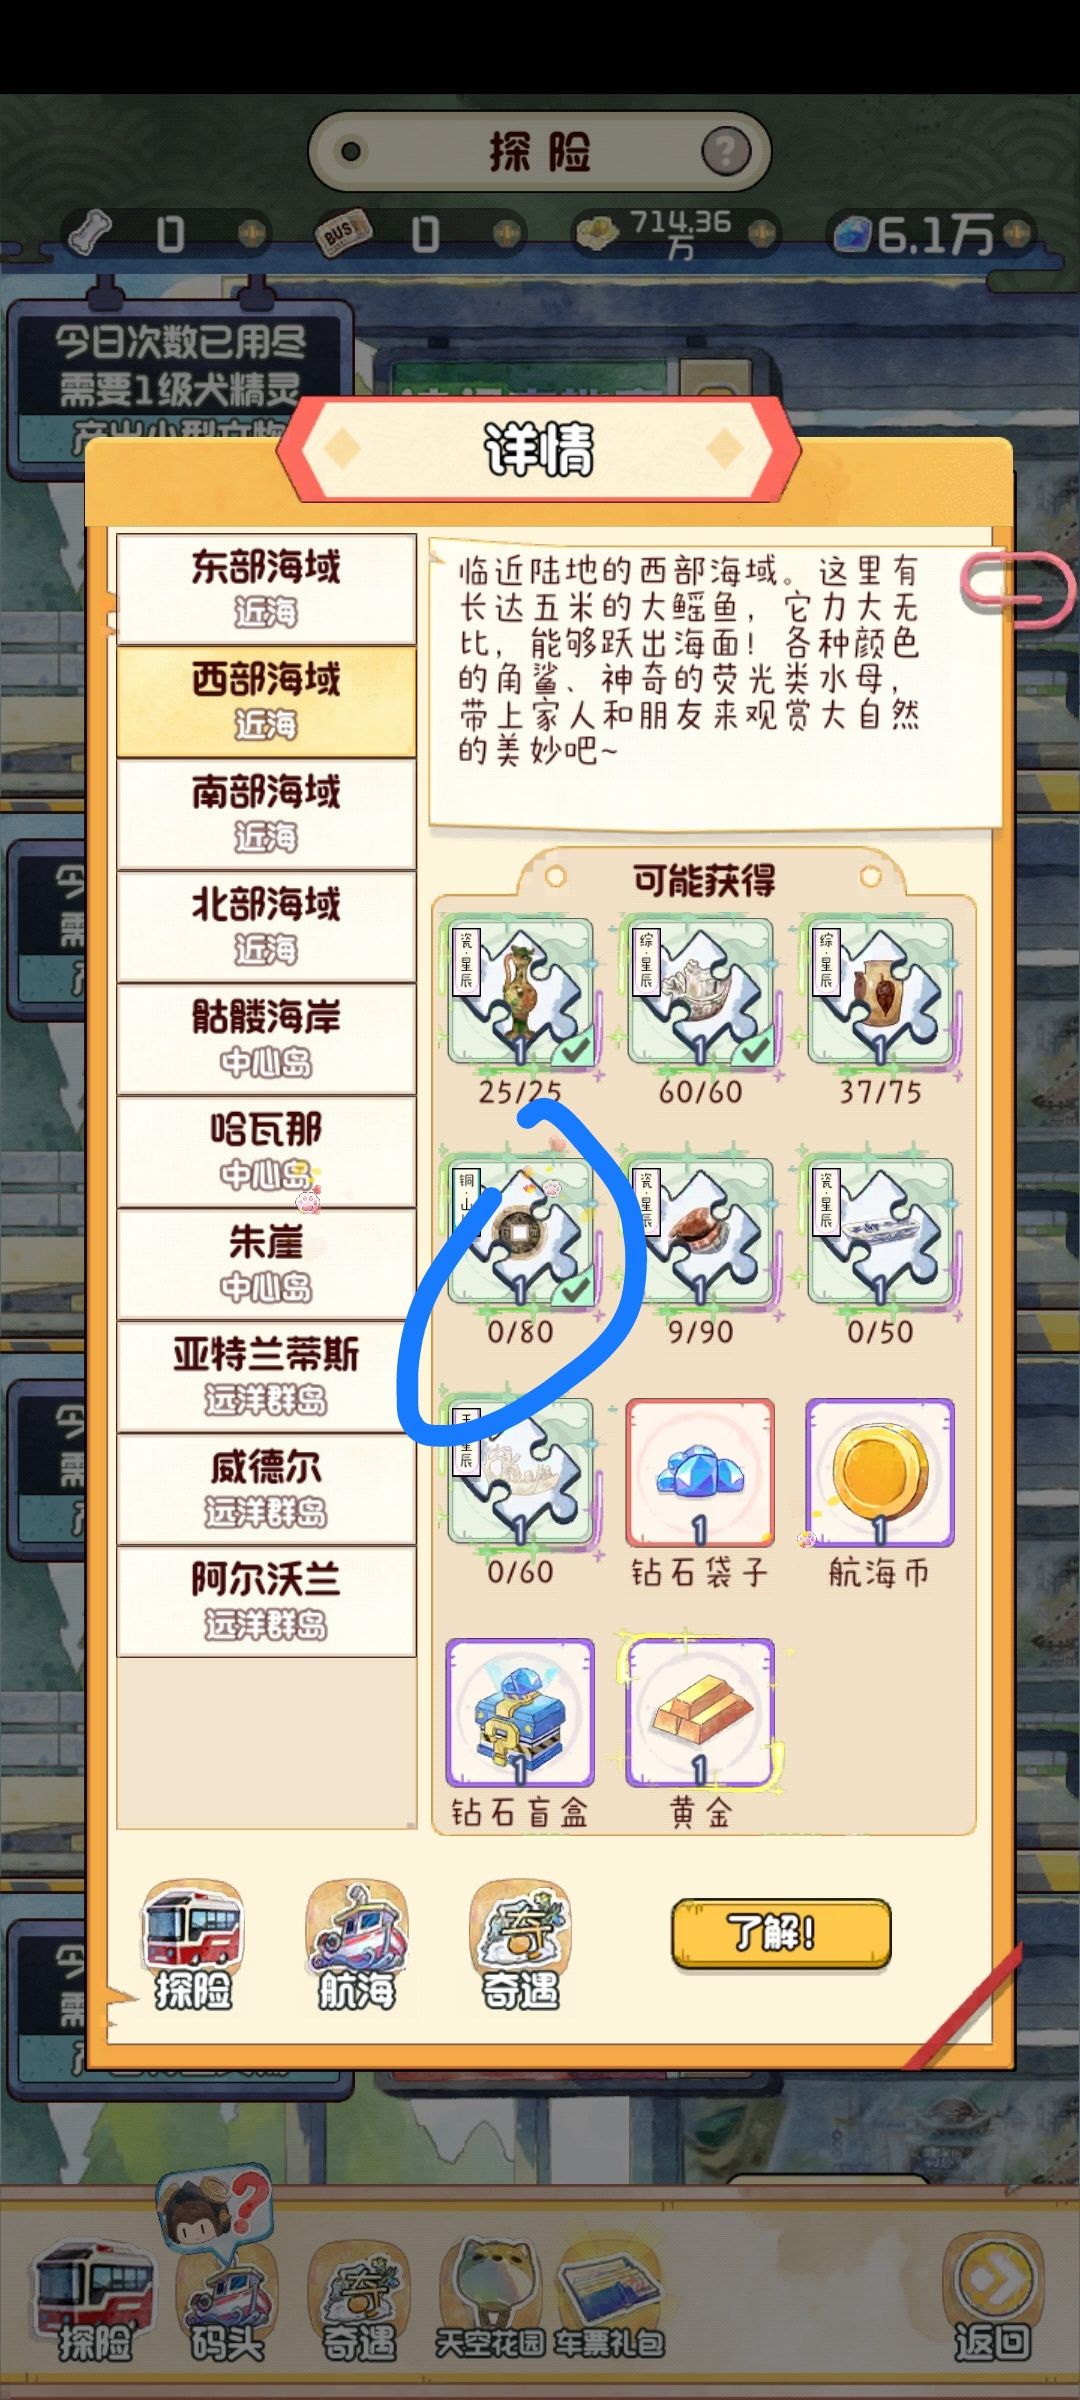1080x2400 pixels.
Task: Tap the 探险 bus icon in the dialog
Action: point(193,1946)
